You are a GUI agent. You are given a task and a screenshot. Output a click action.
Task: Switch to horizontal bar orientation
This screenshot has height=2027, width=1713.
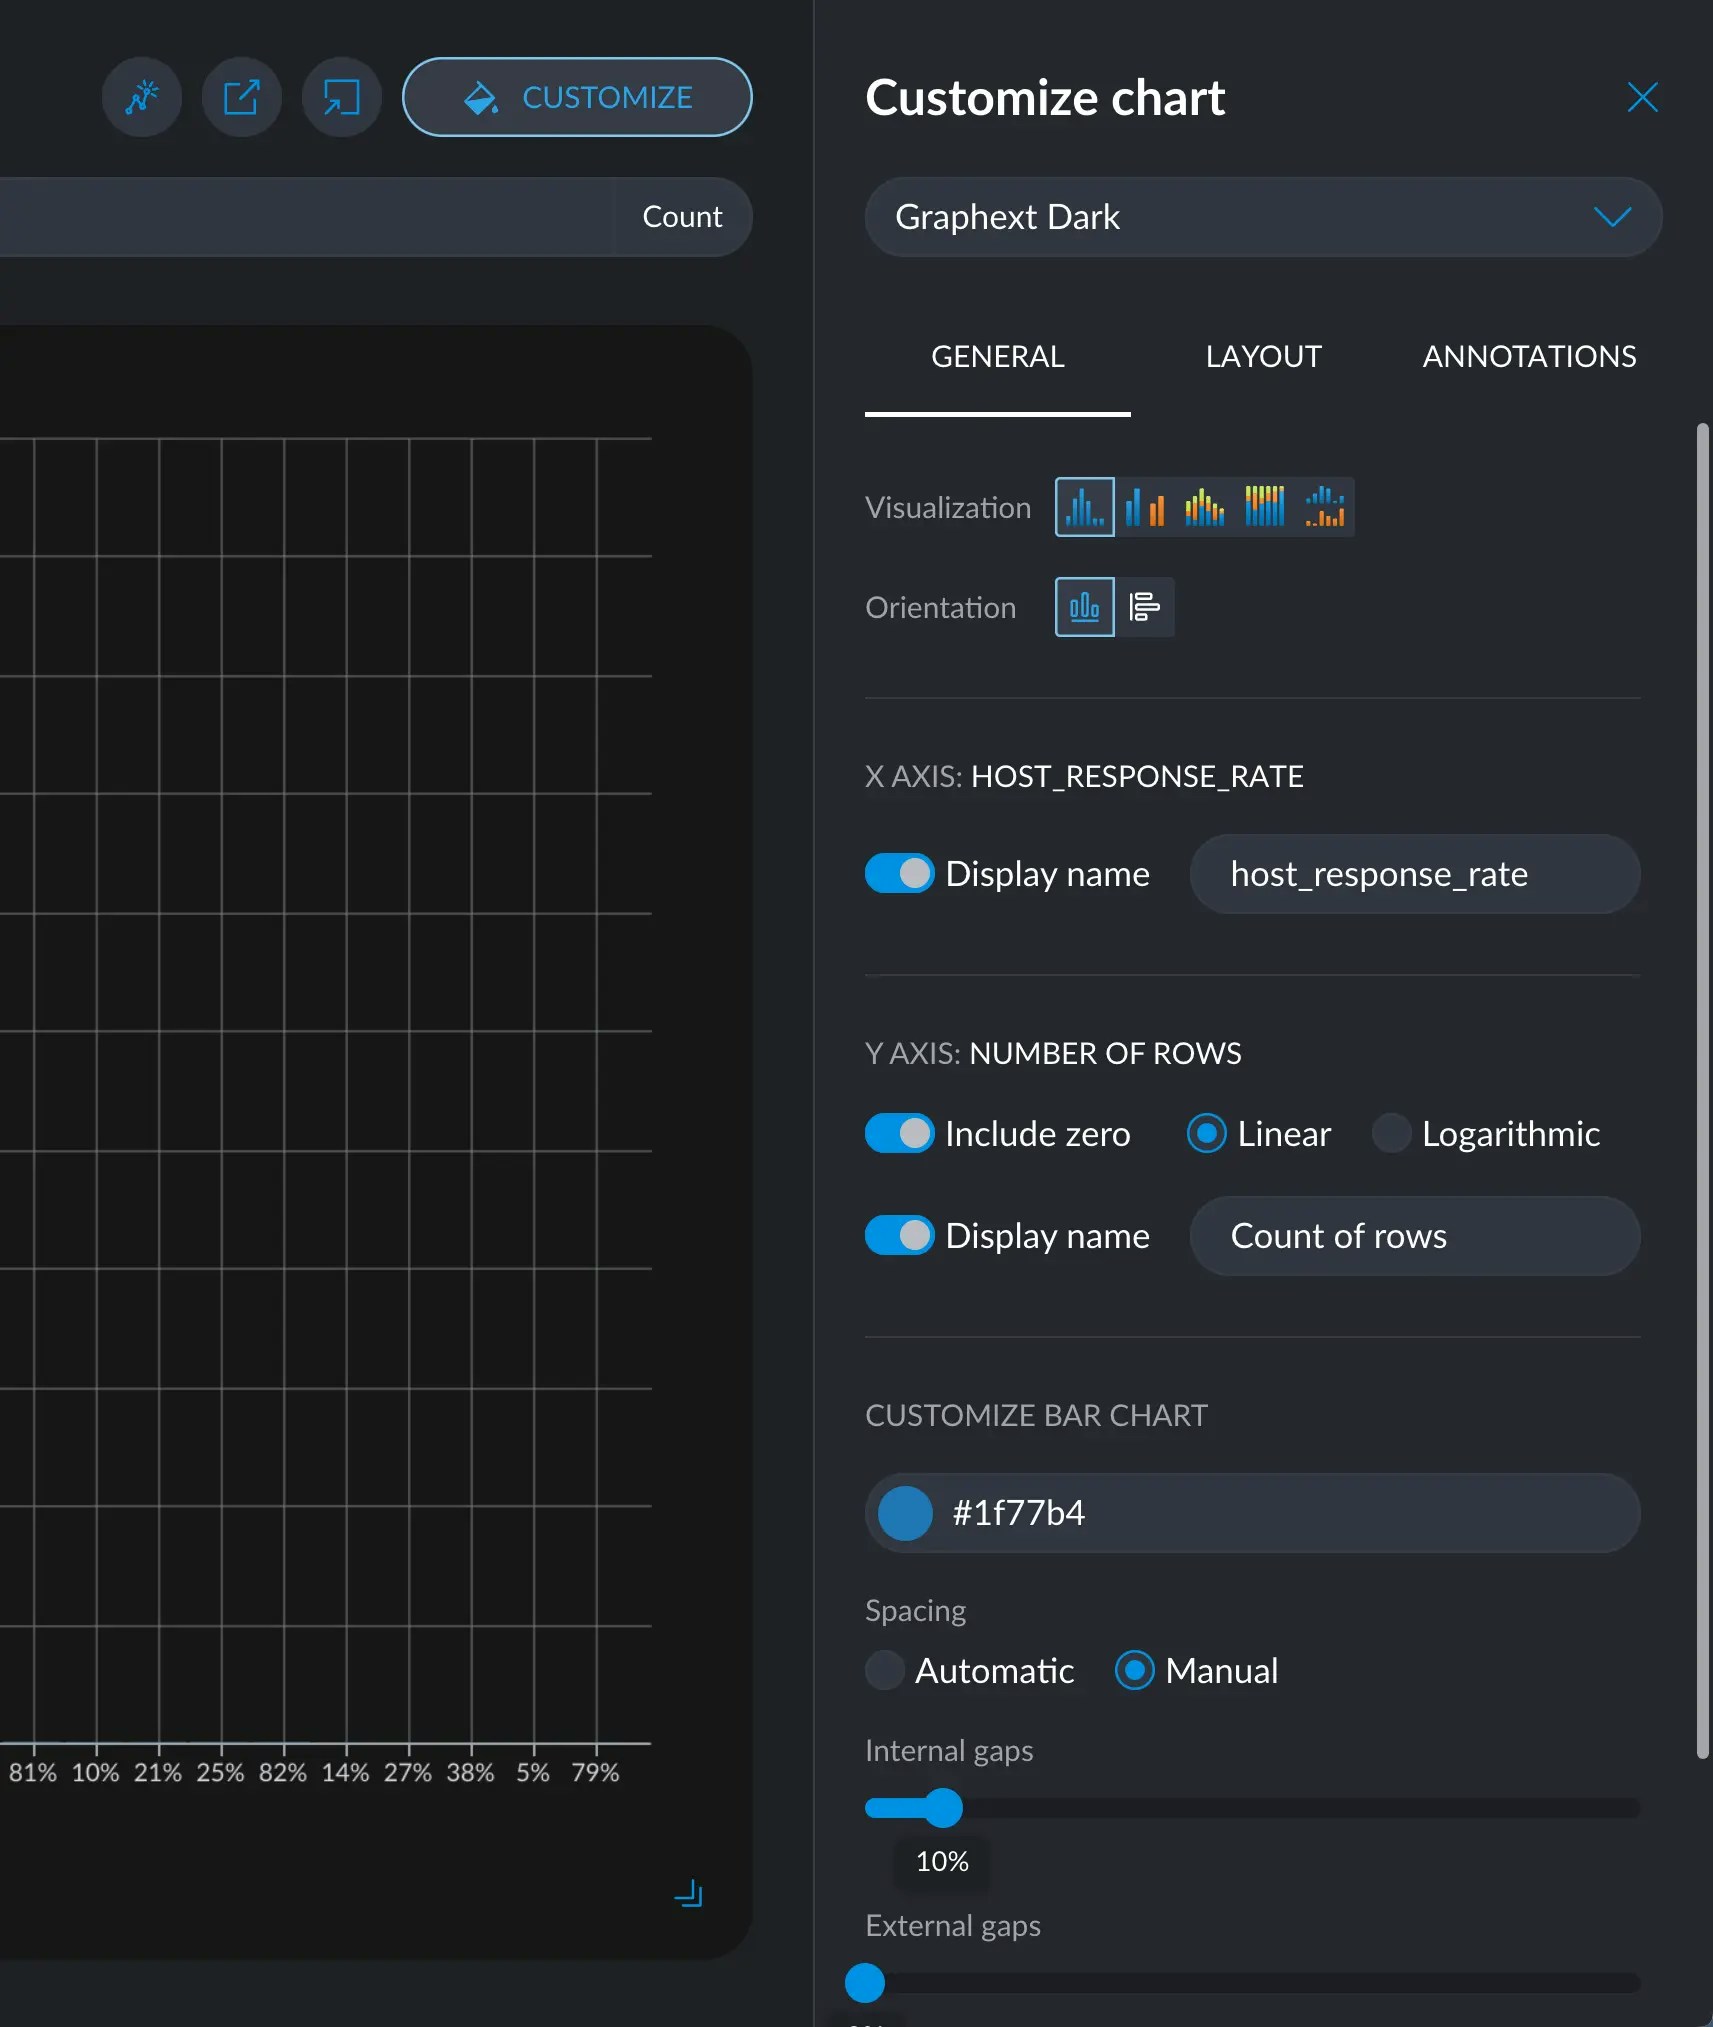point(1144,607)
